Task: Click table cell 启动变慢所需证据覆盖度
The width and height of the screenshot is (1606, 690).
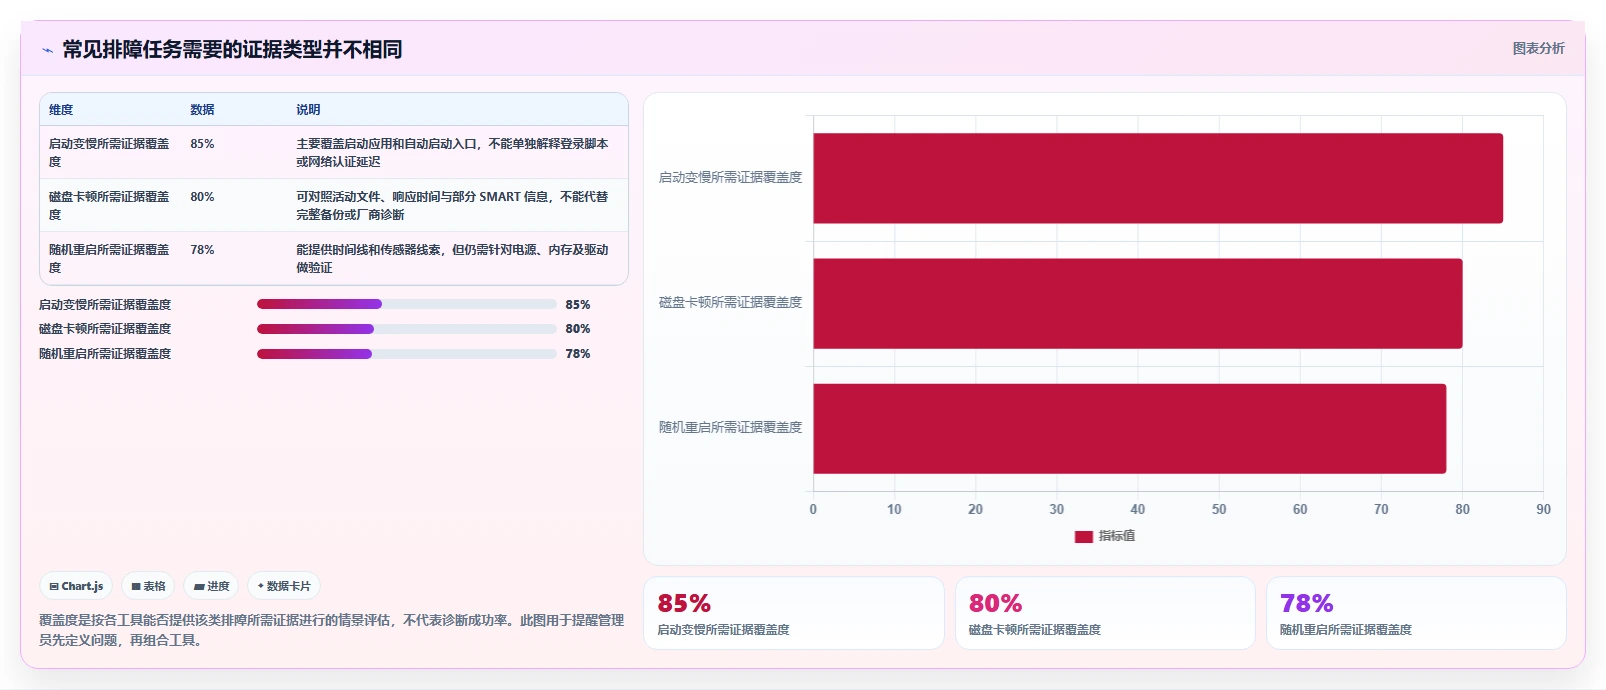Action: click(109, 152)
